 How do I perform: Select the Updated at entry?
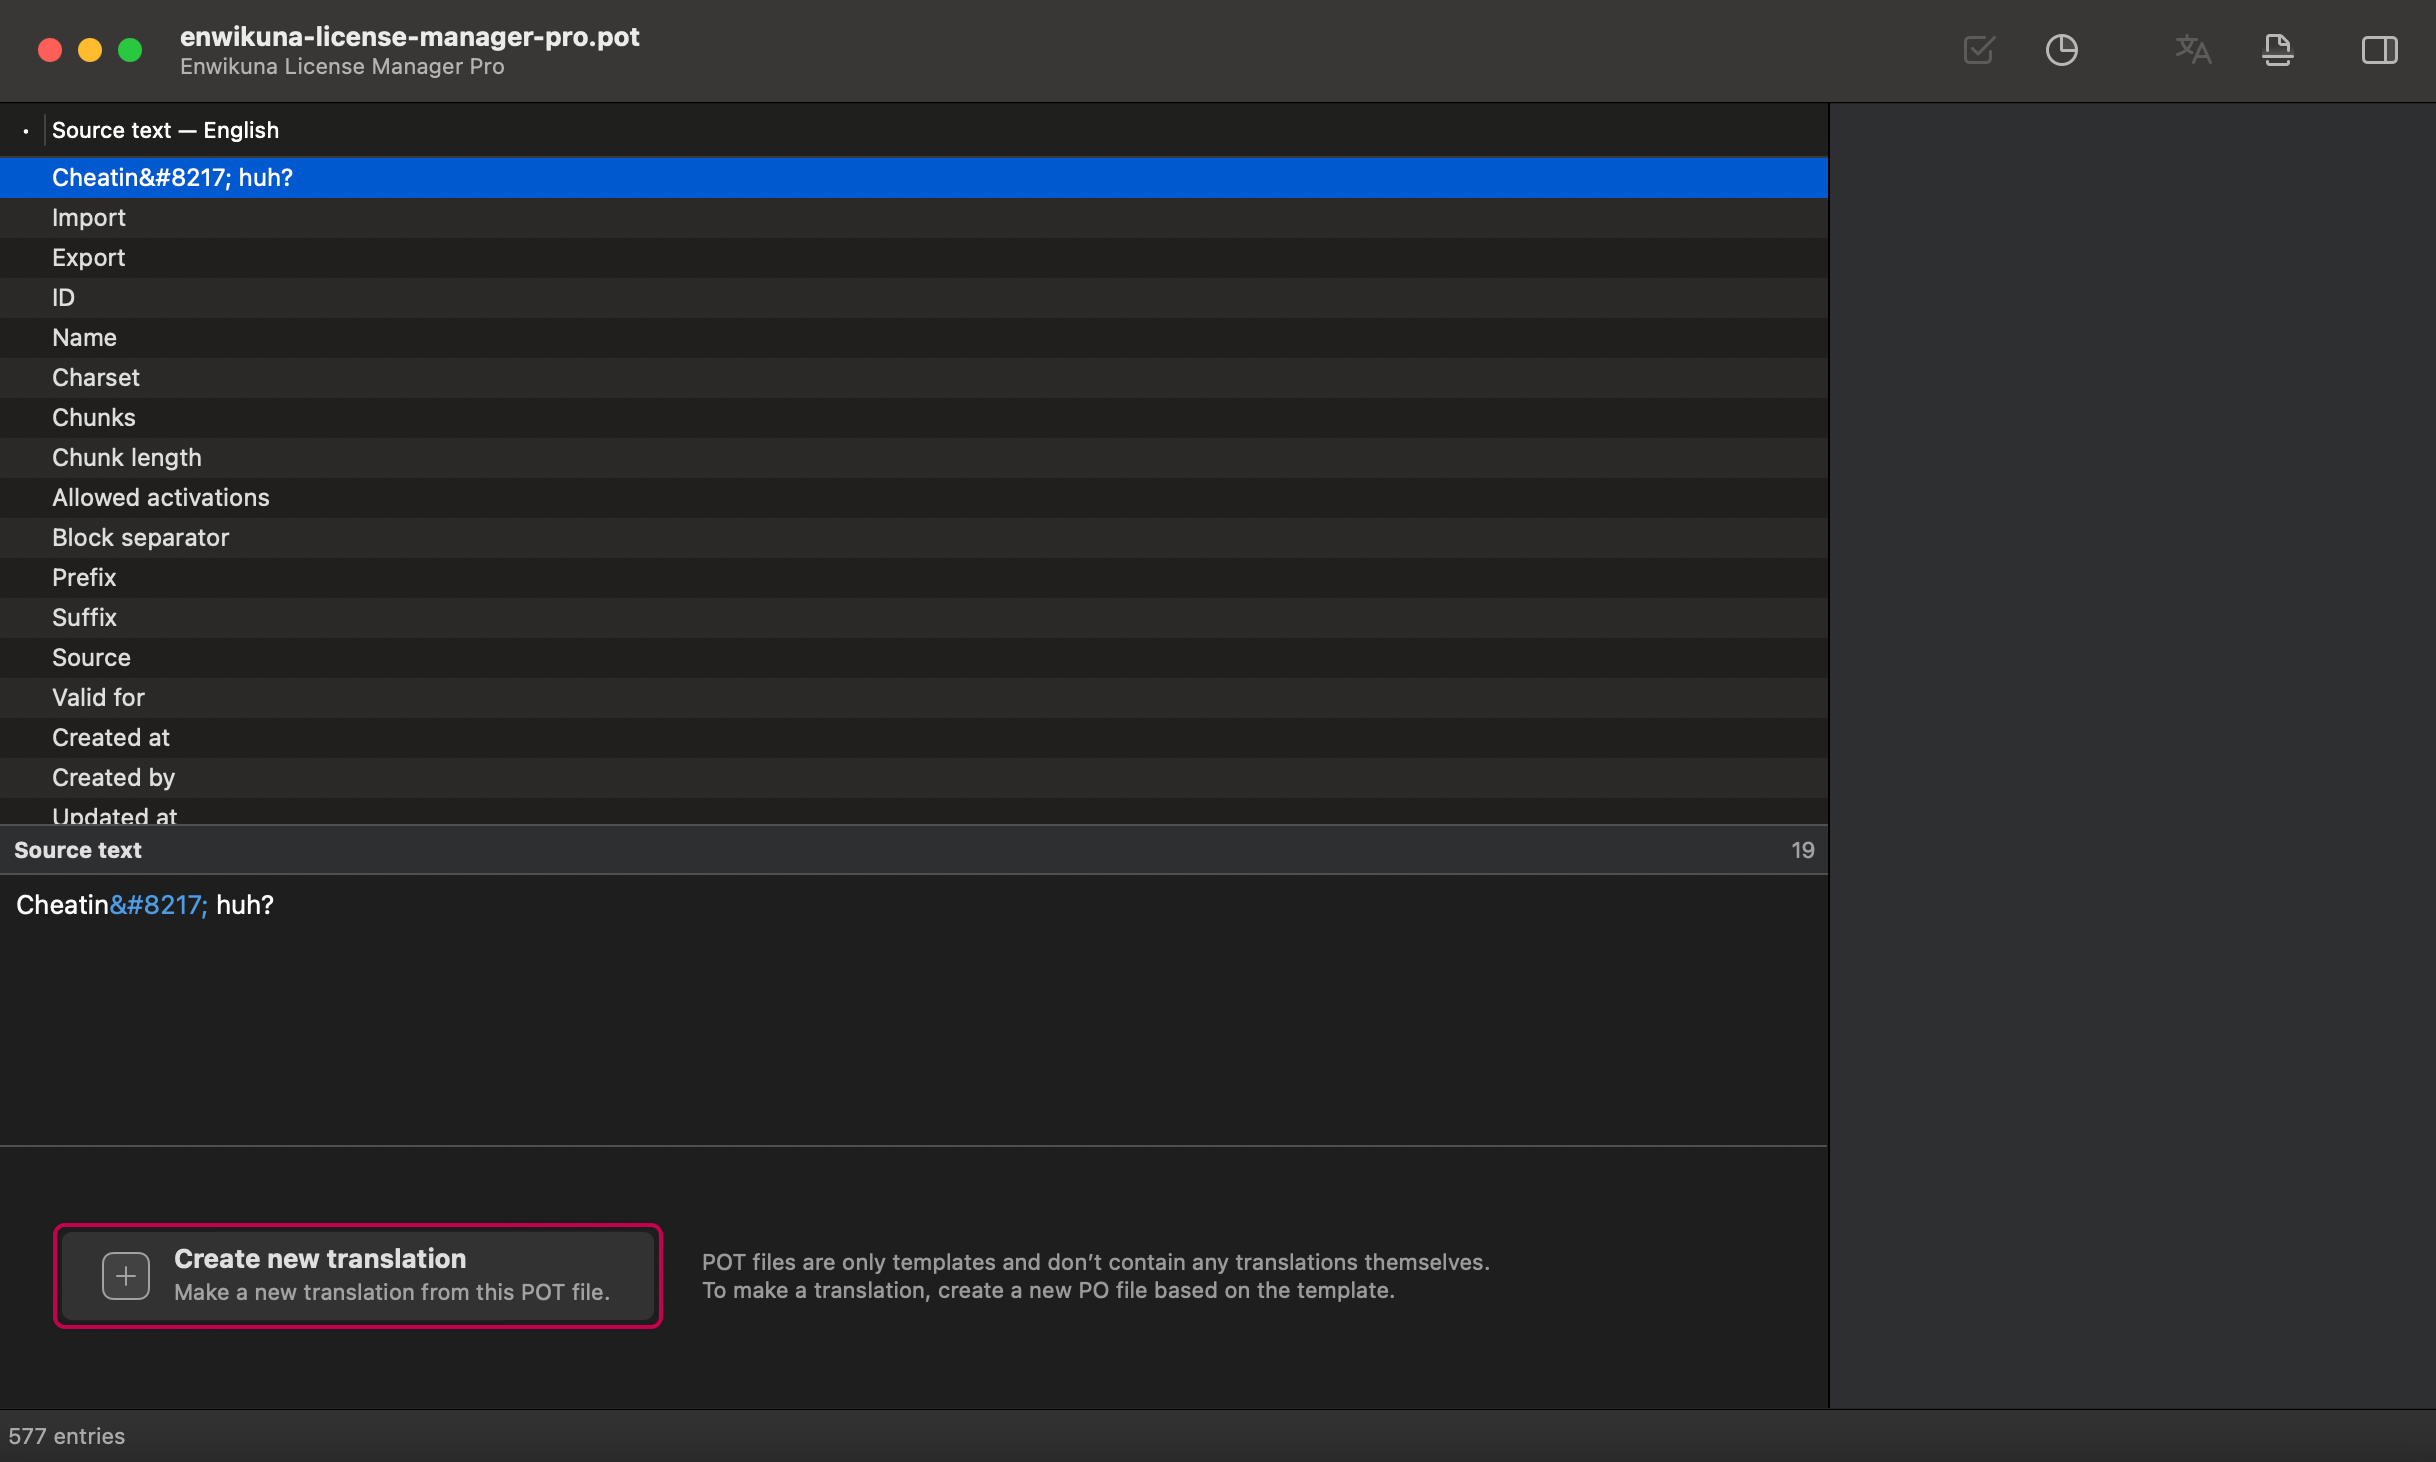[x=914, y=811]
